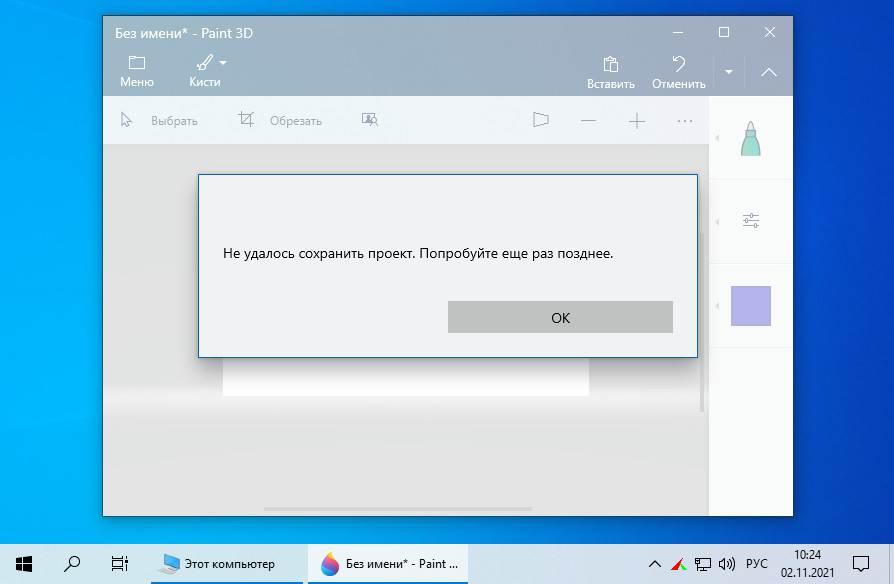Switch to Этот компьютер taskbar window
Image resolution: width=894 pixels, height=584 pixels.
tap(227, 564)
